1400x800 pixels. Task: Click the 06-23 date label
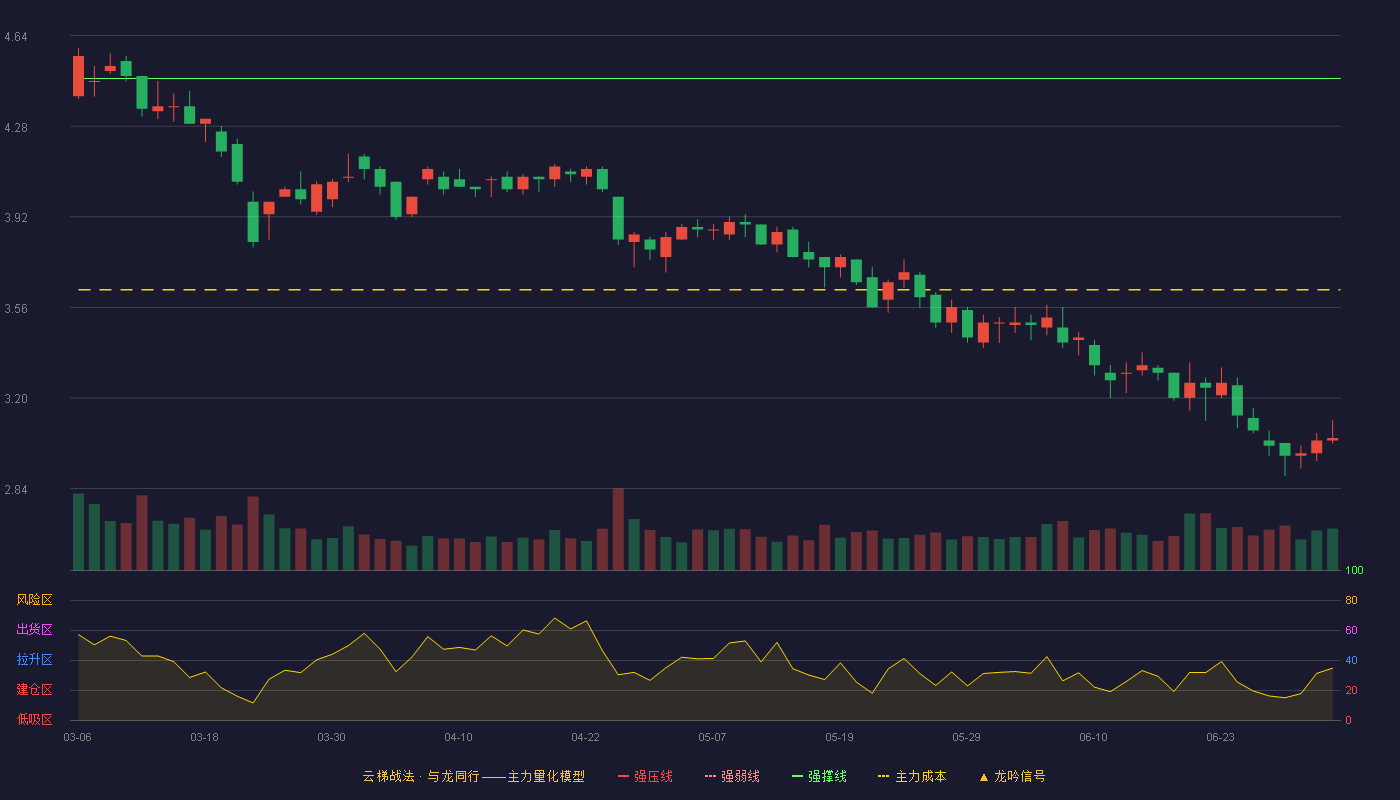1220,737
